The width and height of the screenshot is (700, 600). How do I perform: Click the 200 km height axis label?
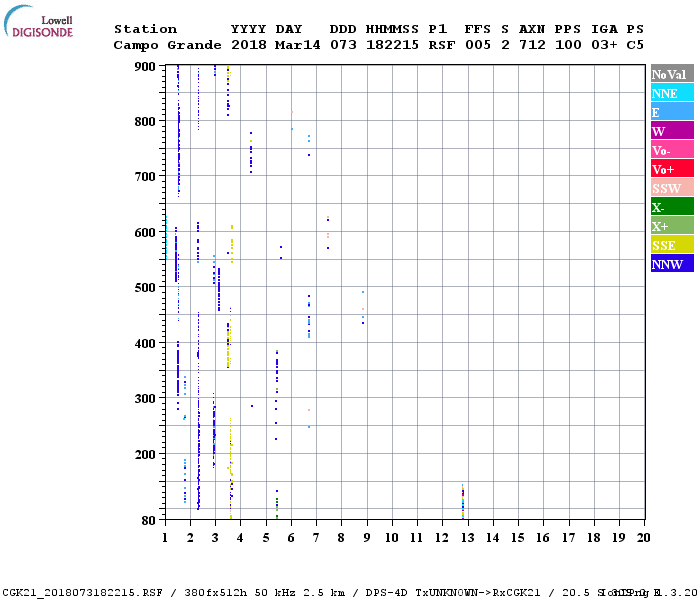(145, 454)
